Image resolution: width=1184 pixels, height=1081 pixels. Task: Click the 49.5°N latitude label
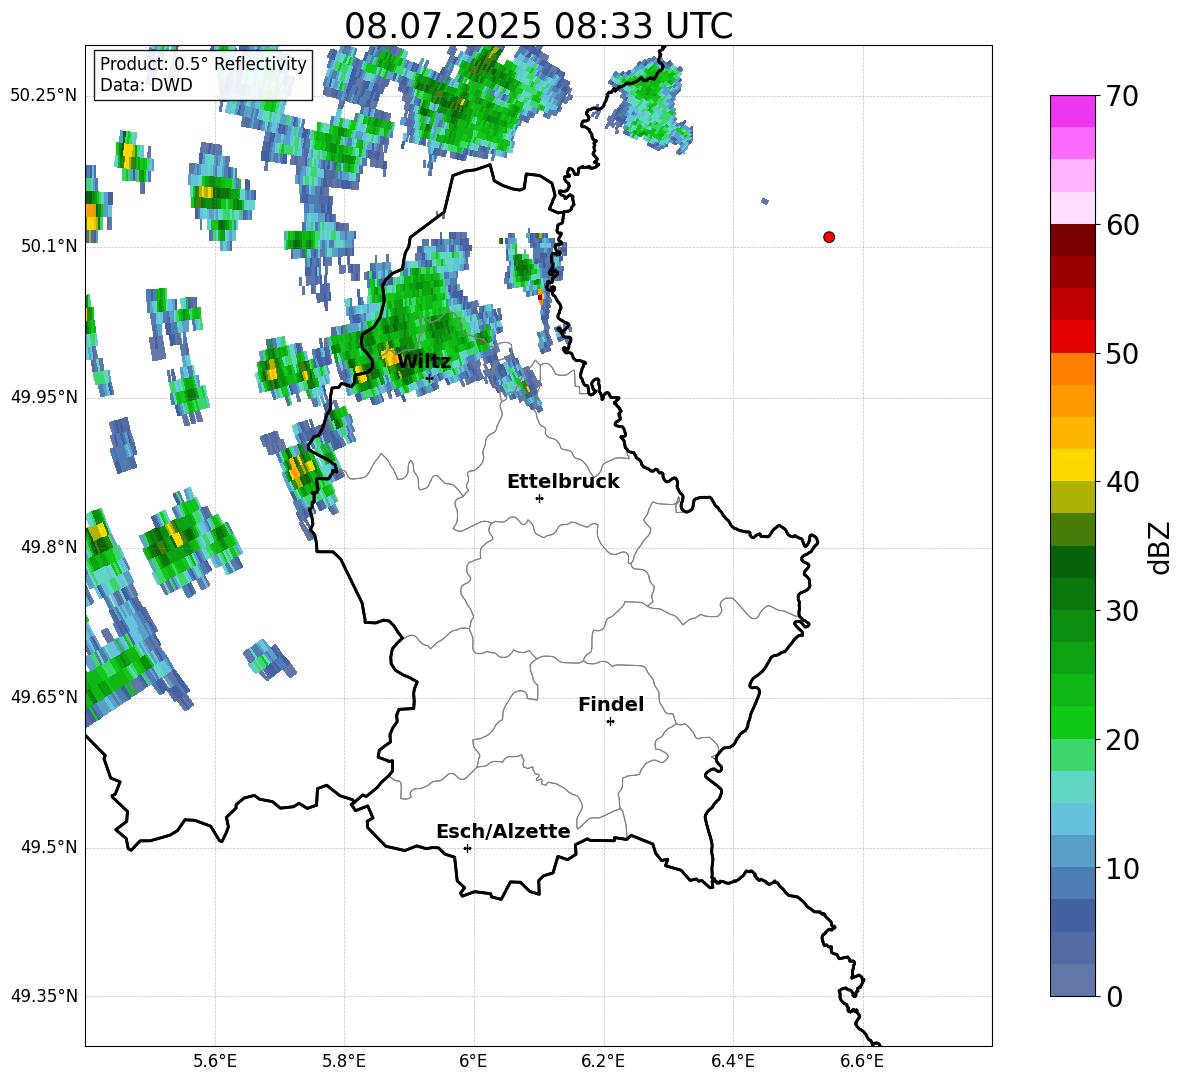coord(49,847)
